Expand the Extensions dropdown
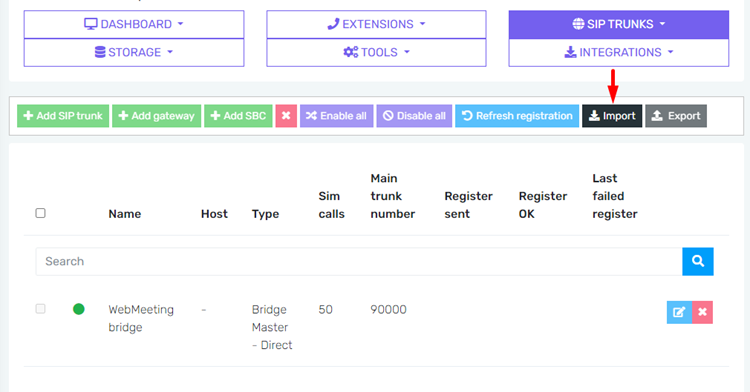750x392 pixels. coord(376,24)
